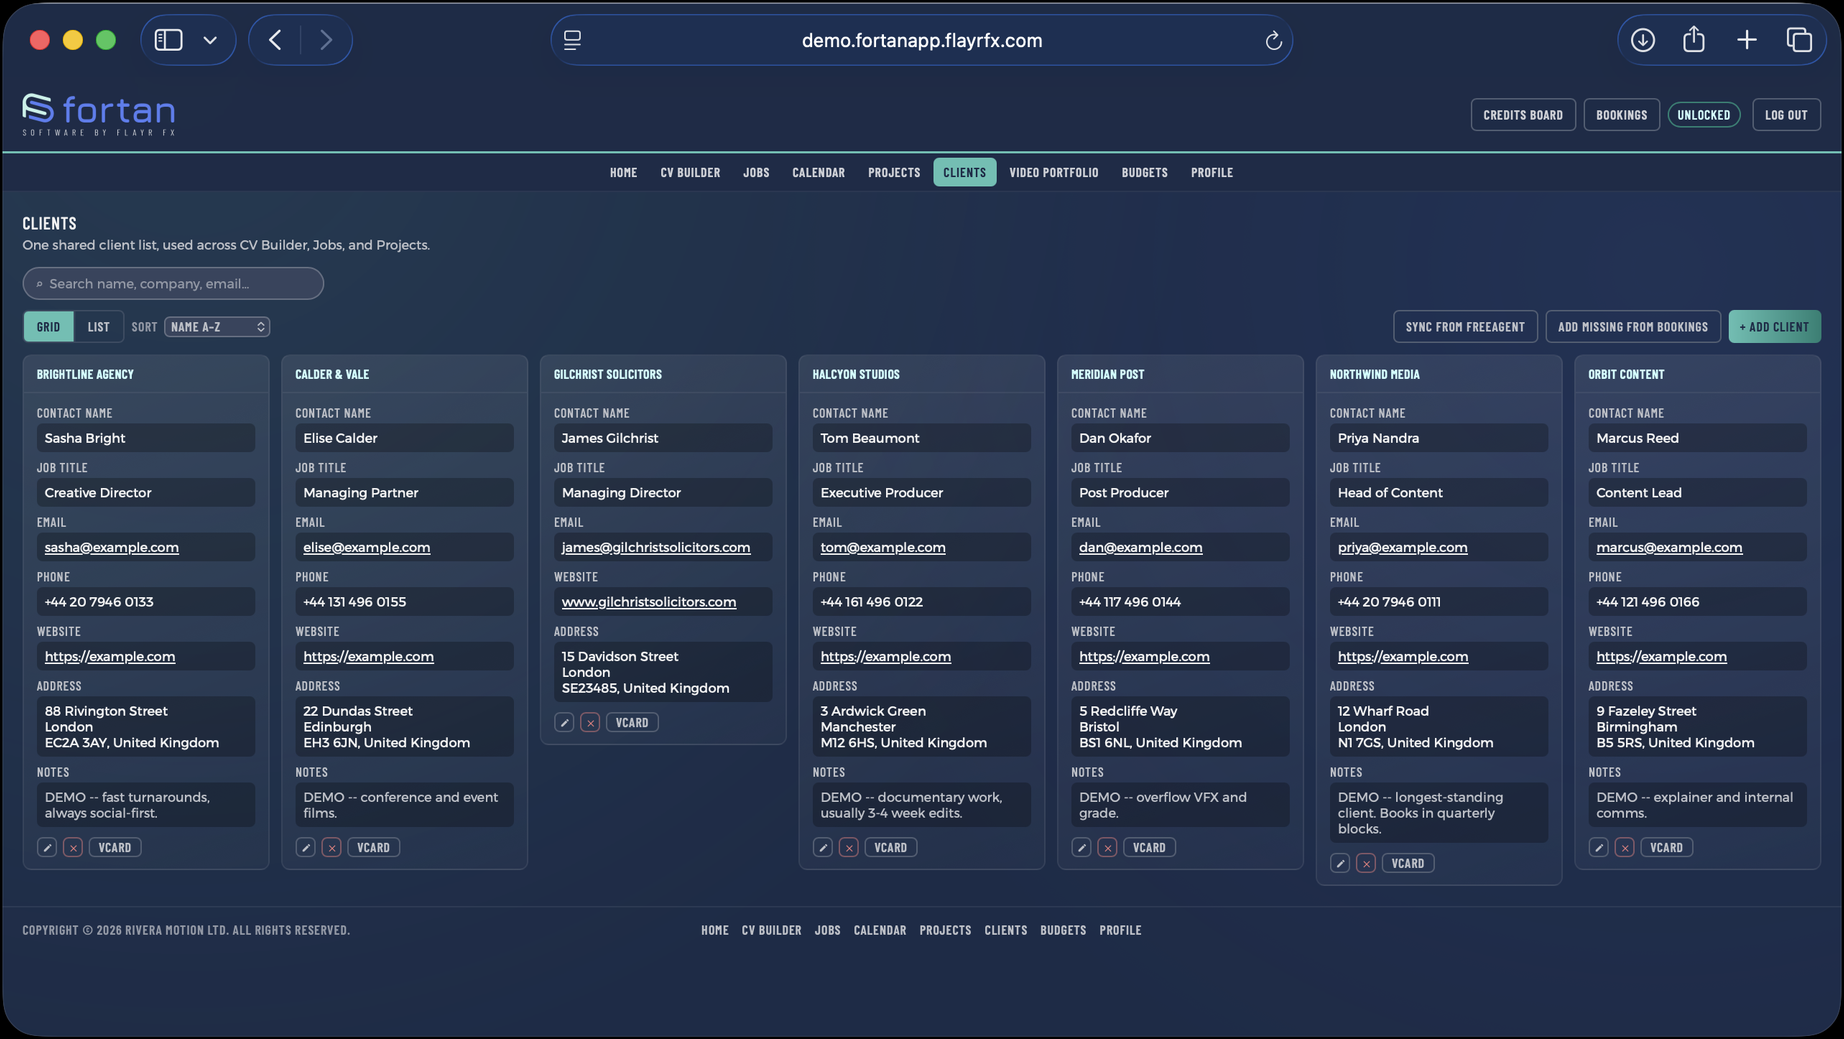Screen dimensions: 1844x1039
Task: Download the Gilchrist Solicitors vCard
Action: [632, 722]
